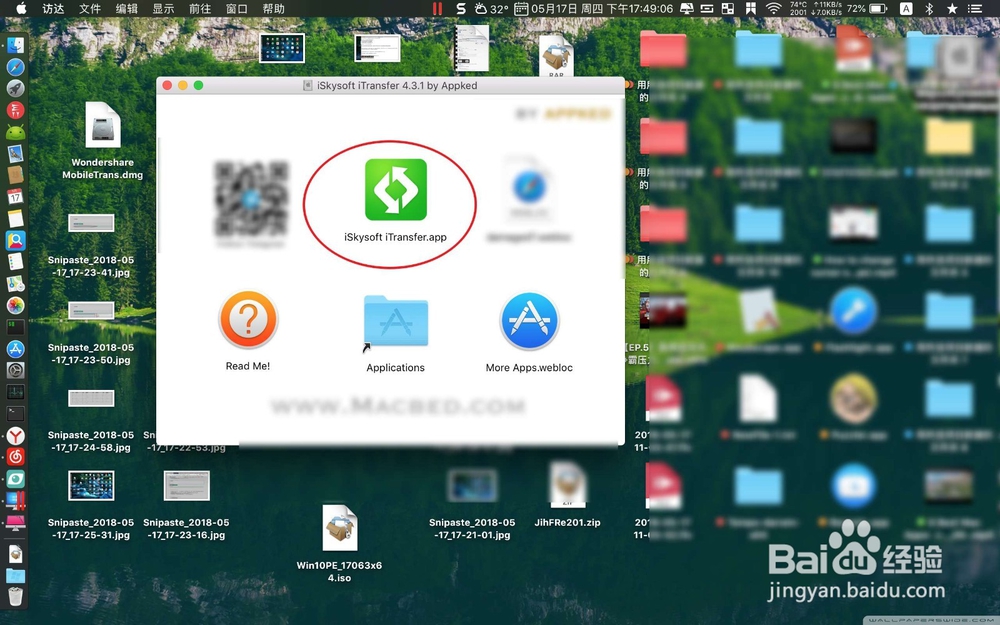The height and width of the screenshot is (625, 1000).
Task: Open iSkysoft iTransfer.app icon
Action: pyautogui.click(x=395, y=189)
